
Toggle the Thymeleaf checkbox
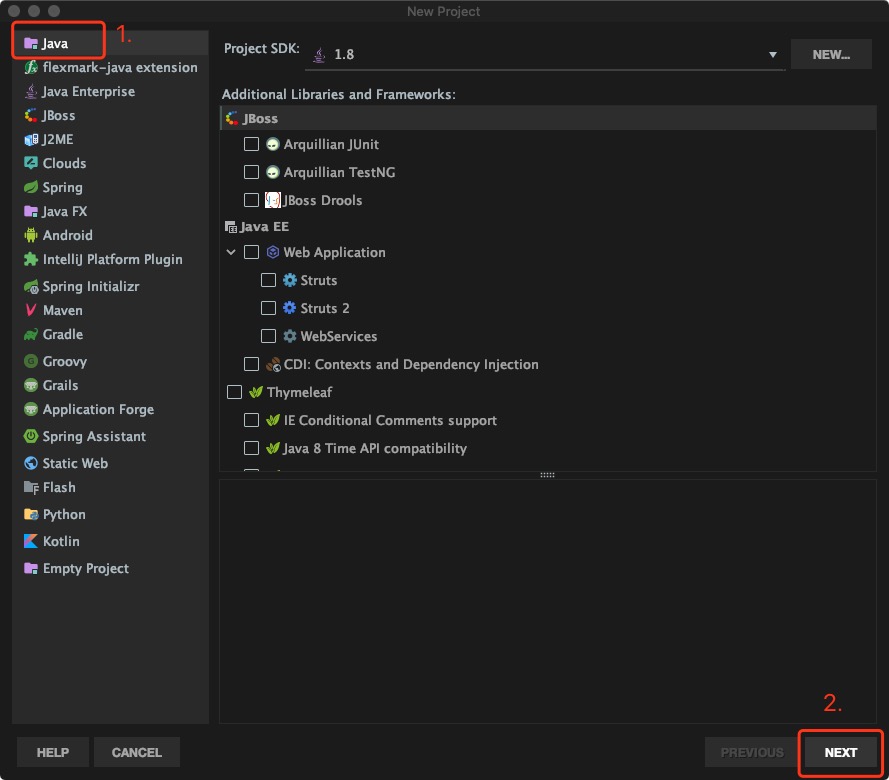point(235,392)
